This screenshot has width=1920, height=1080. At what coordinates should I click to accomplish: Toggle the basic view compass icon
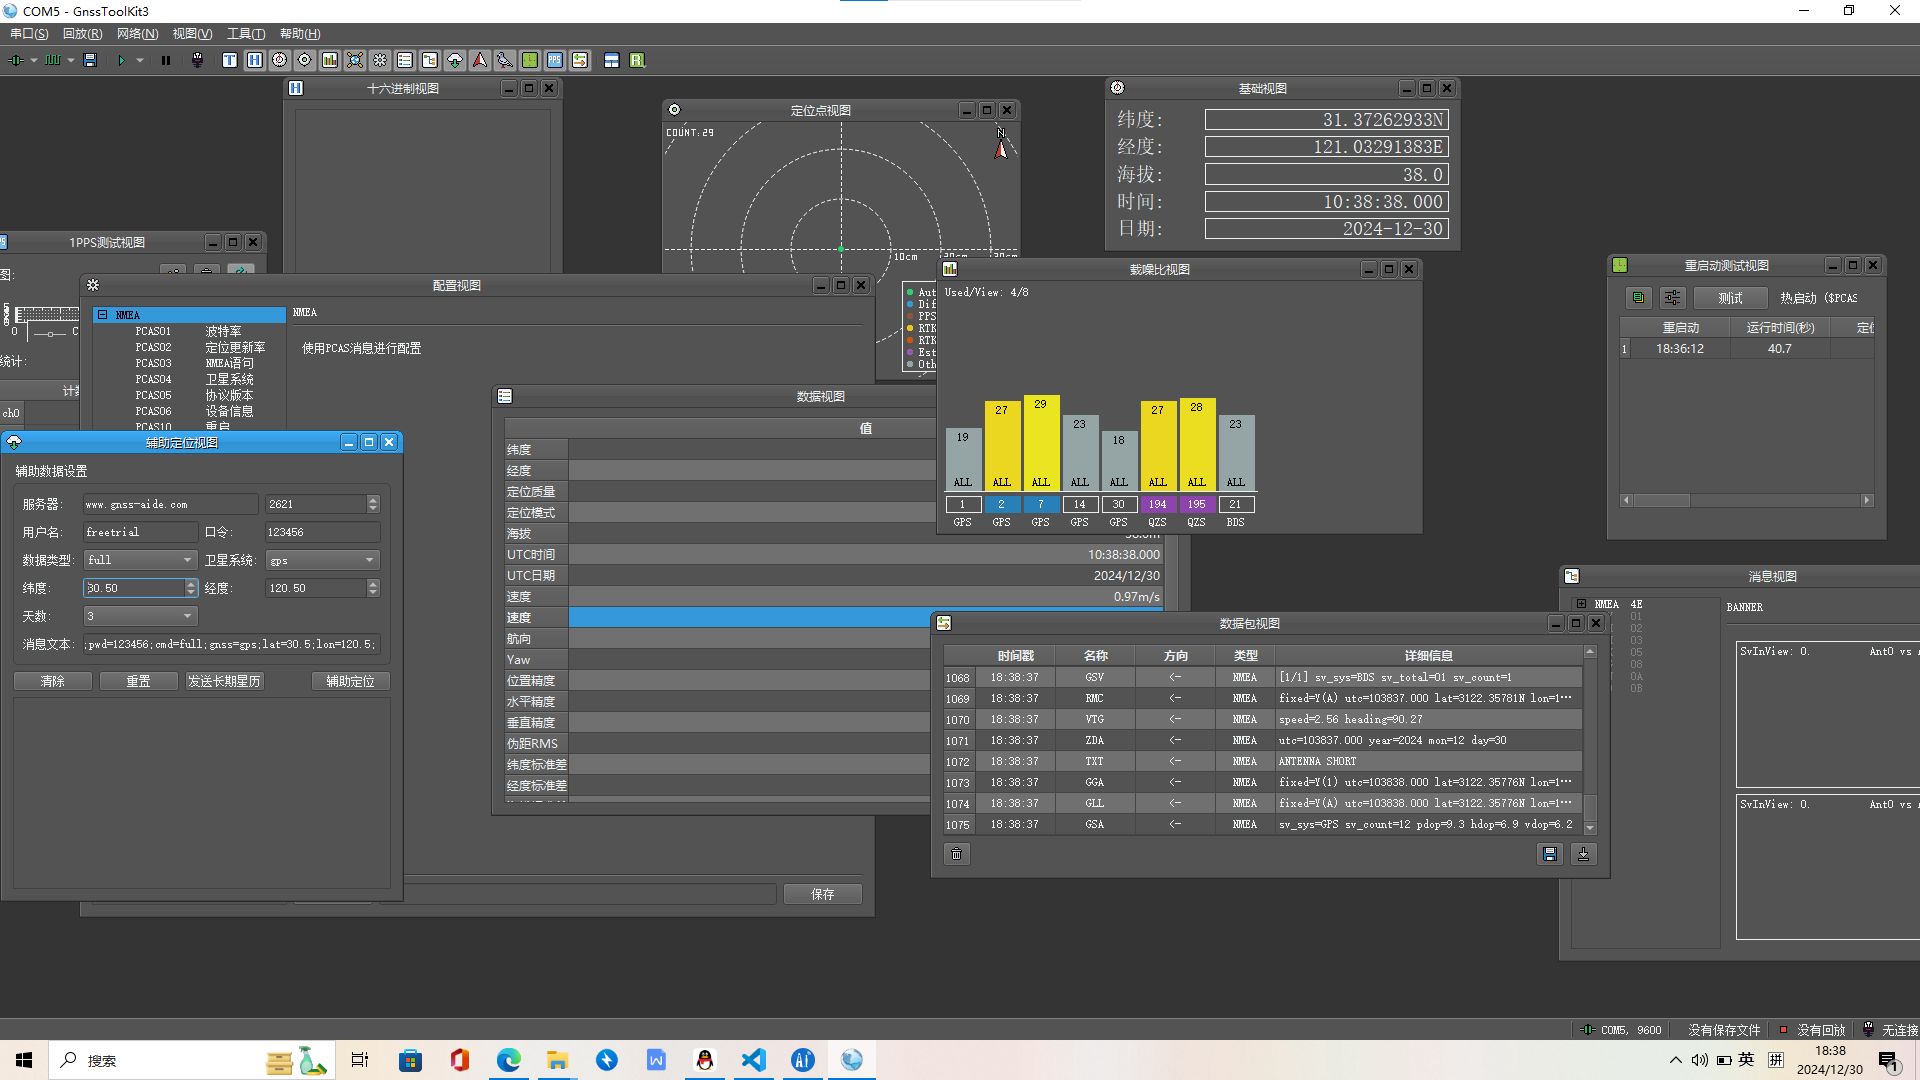tap(280, 60)
